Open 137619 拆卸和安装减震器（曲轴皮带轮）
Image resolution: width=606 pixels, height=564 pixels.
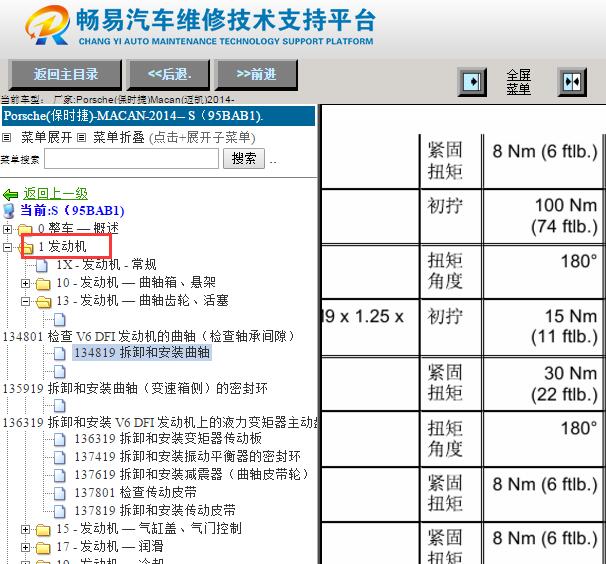(192, 474)
